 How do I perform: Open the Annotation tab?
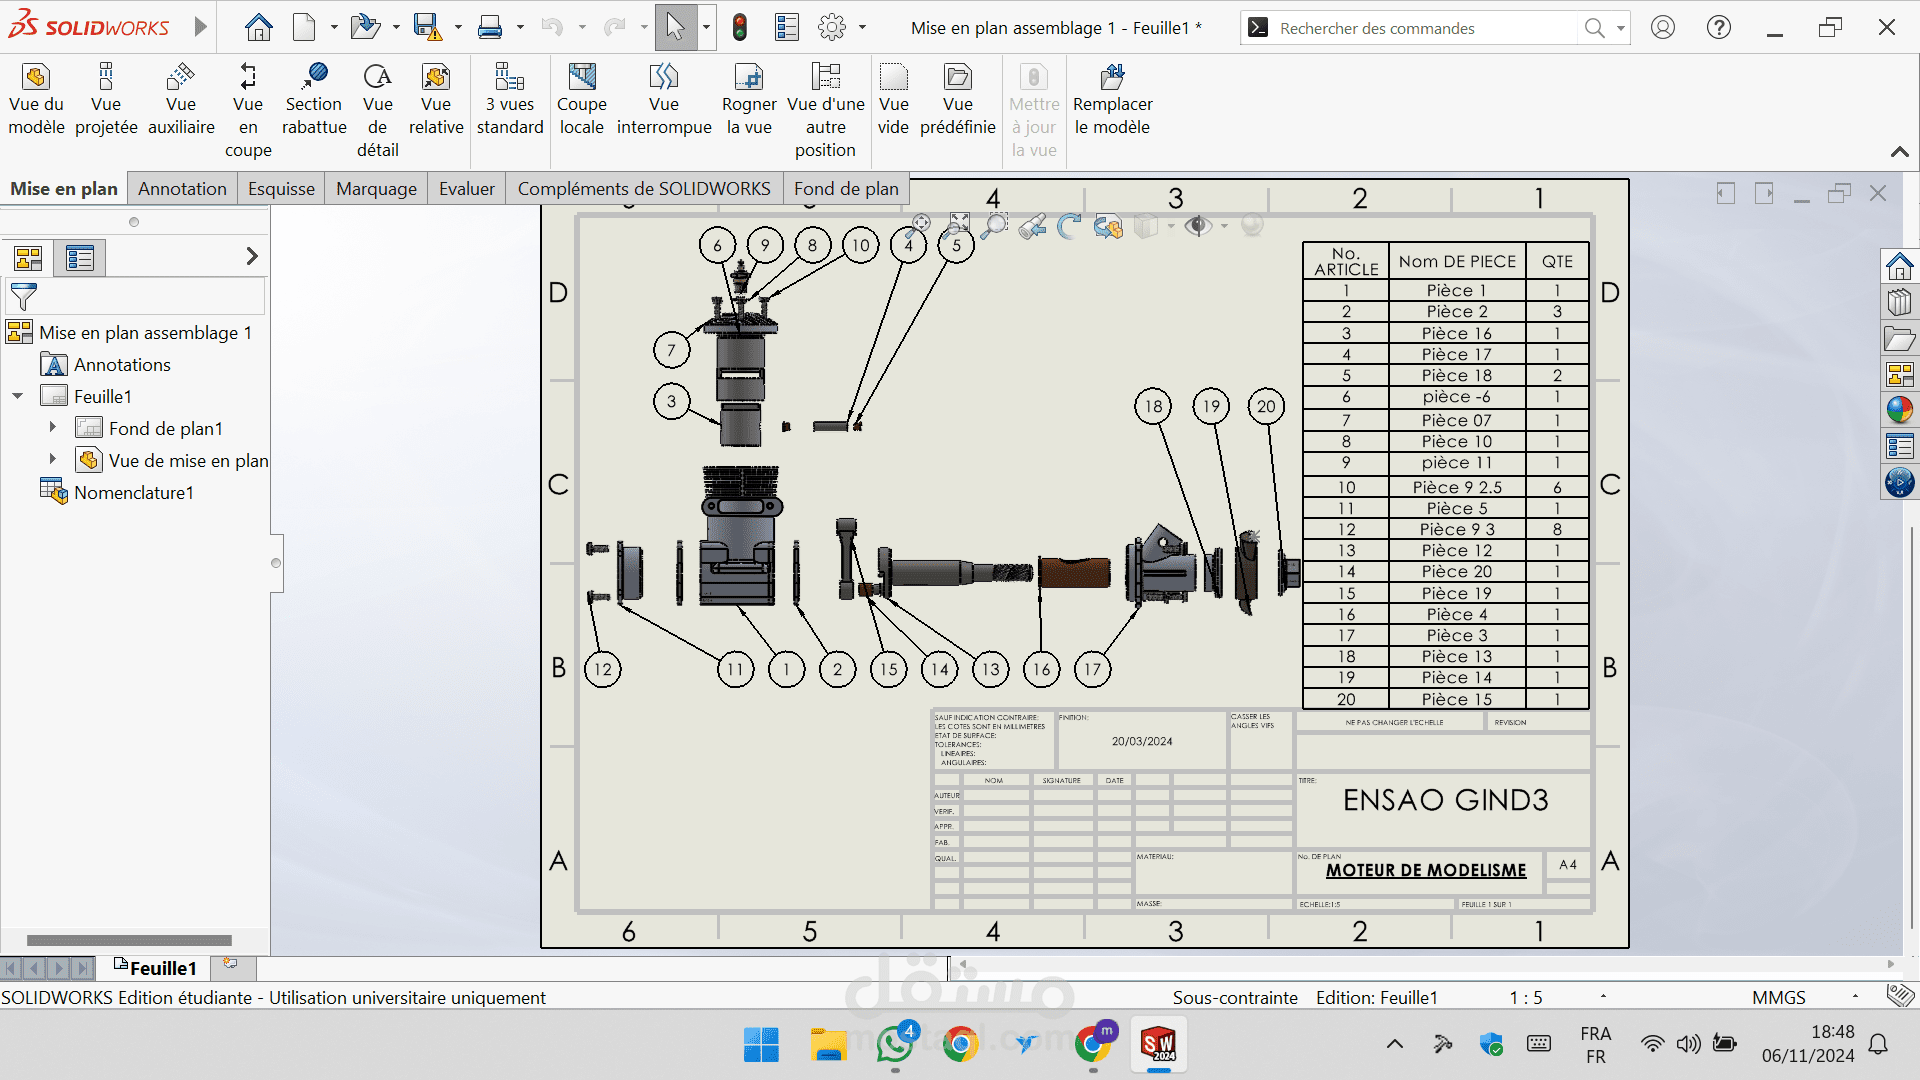pyautogui.click(x=182, y=189)
